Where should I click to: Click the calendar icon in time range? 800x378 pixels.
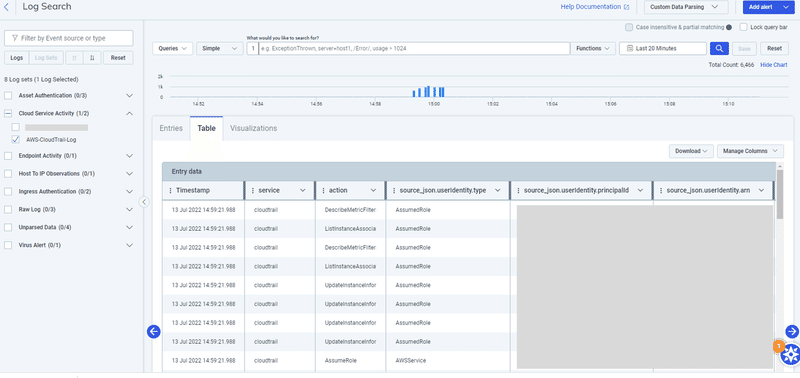click(x=630, y=48)
